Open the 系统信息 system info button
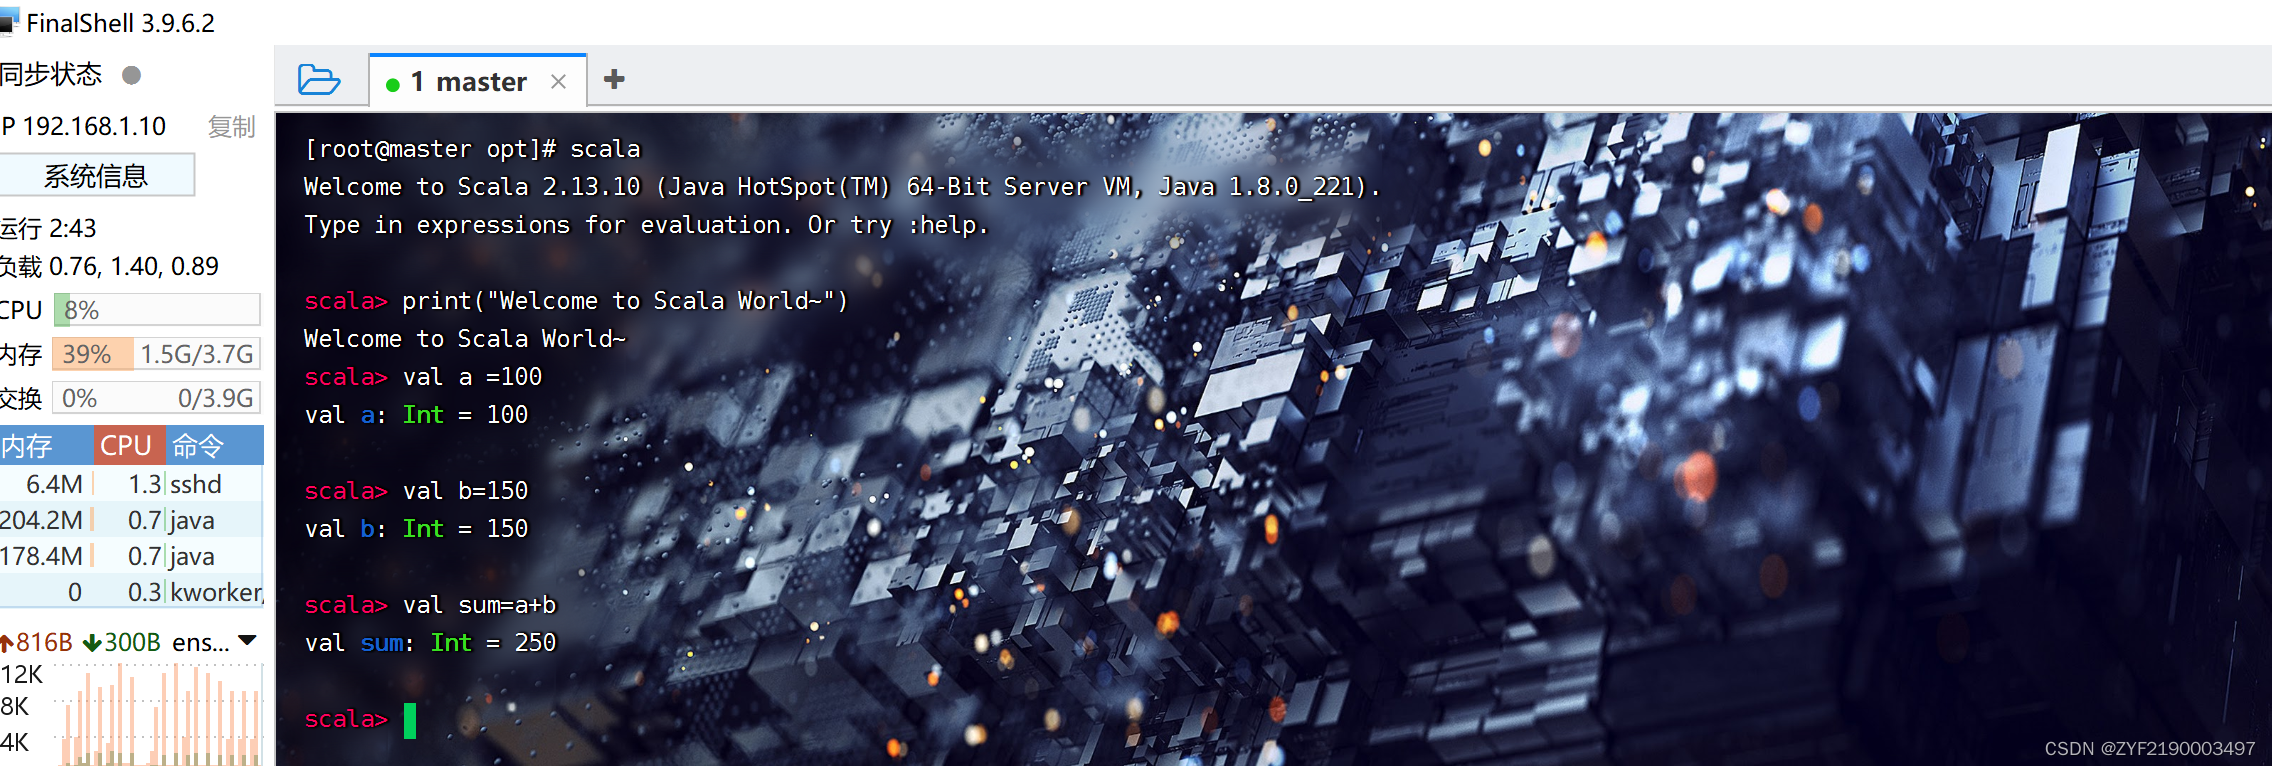This screenshot has width=2272, height=766. [x=96, y=176]
